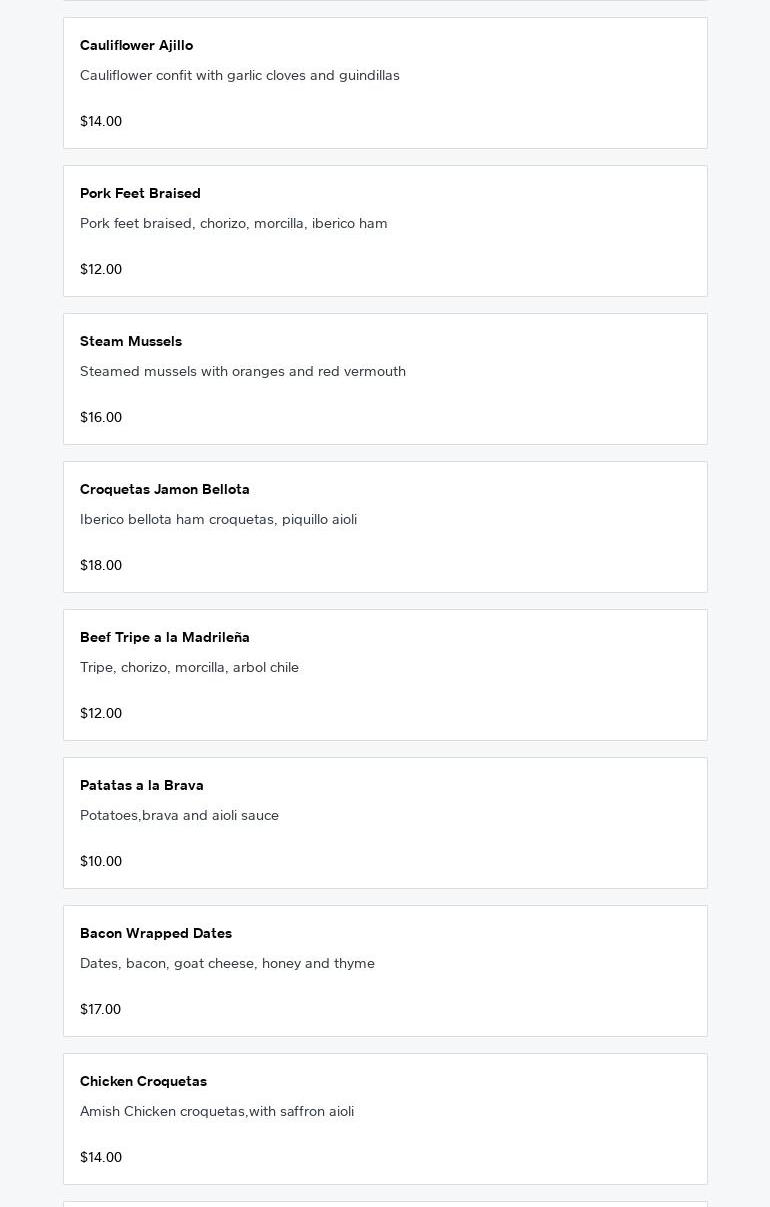770x1207 pixels.
Task: Select the Beef Tripe a la Madrileña item
Action: (x=385, y=675)
